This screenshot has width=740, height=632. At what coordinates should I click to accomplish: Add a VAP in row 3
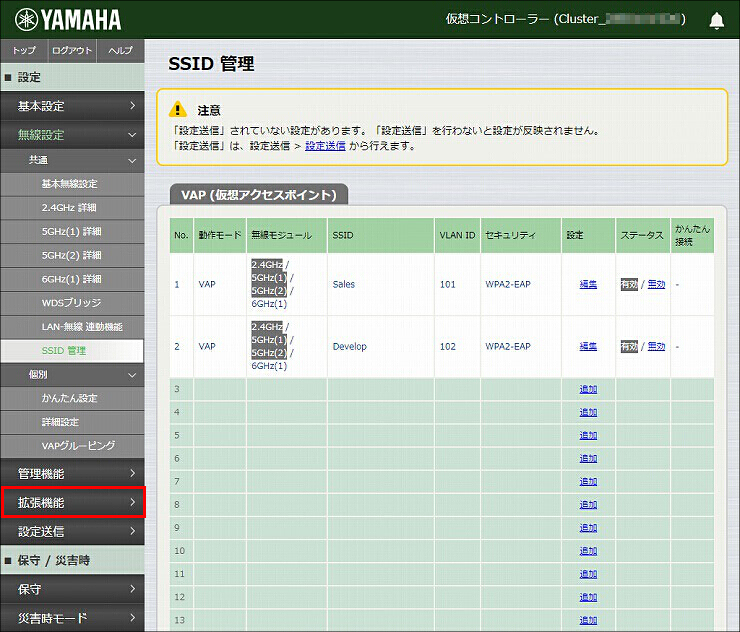click(588, 389)
